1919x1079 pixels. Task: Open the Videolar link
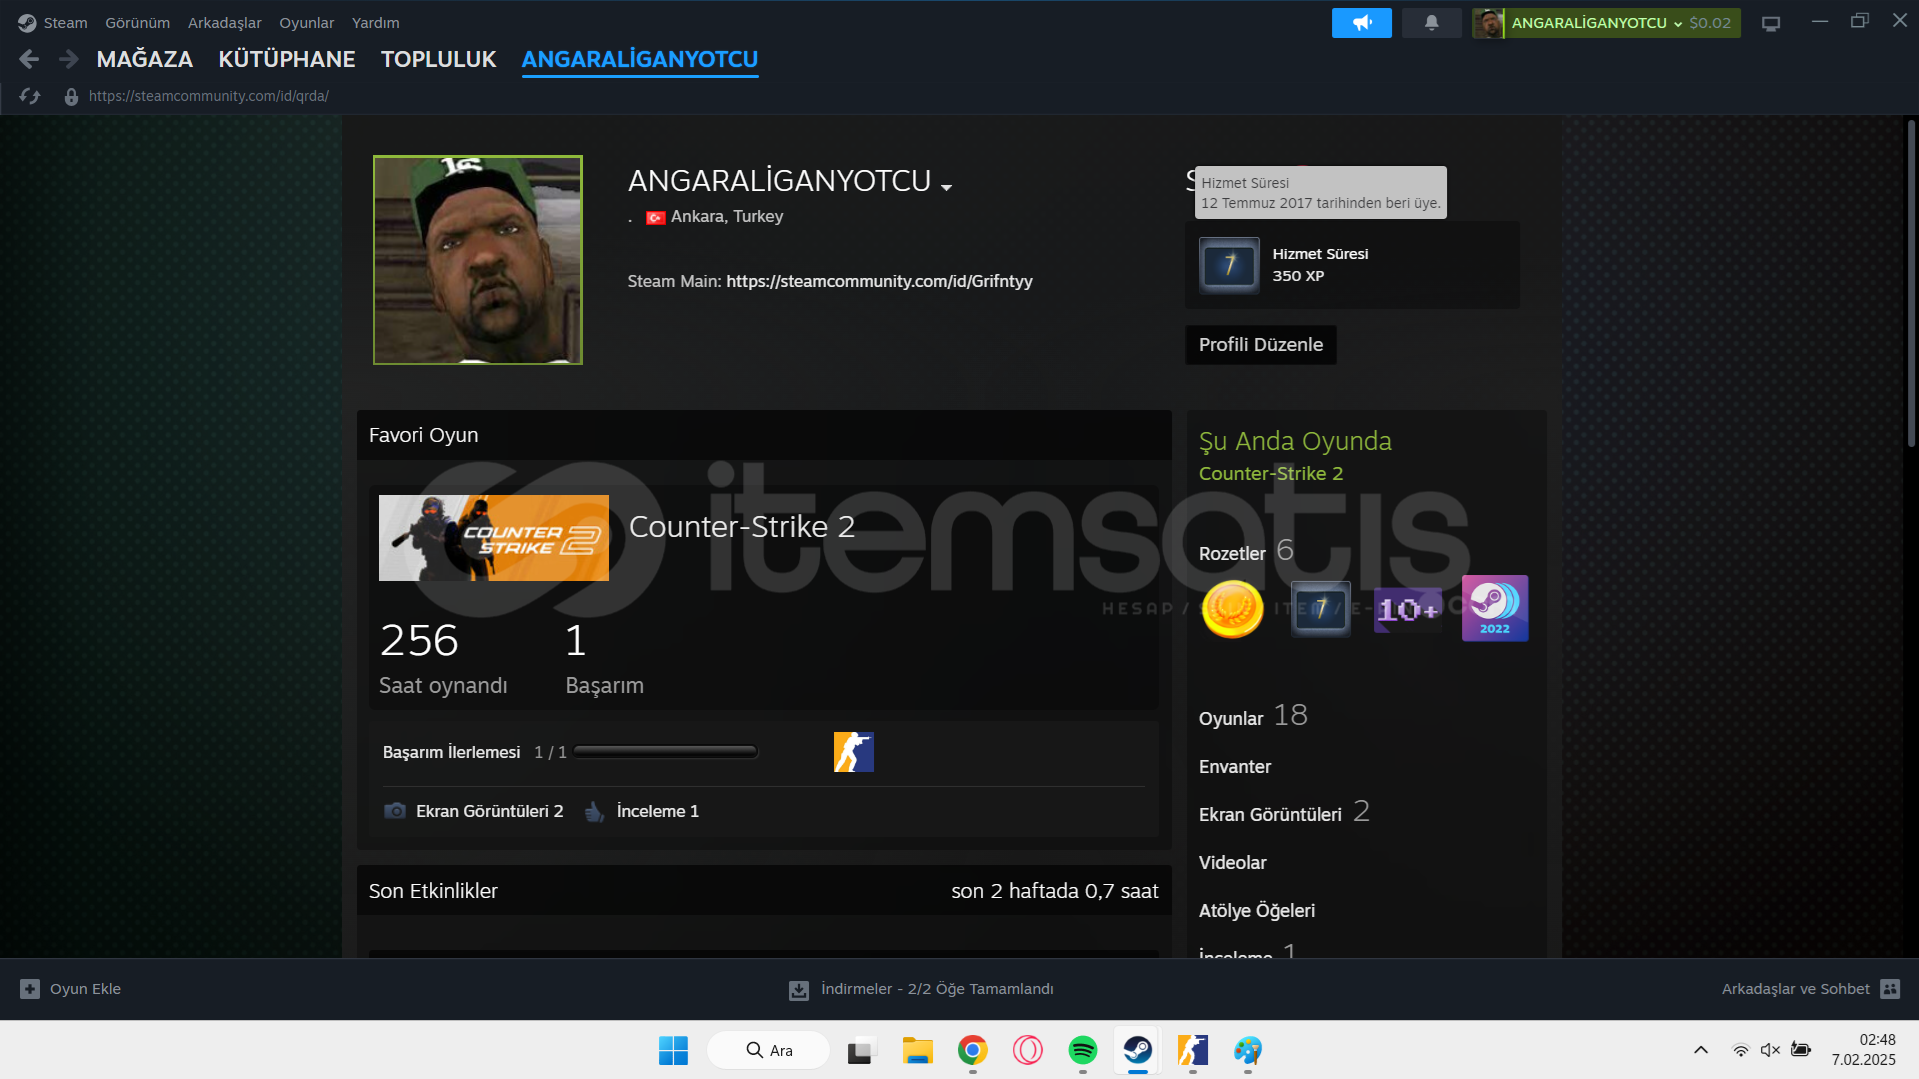click(1232, 863)
